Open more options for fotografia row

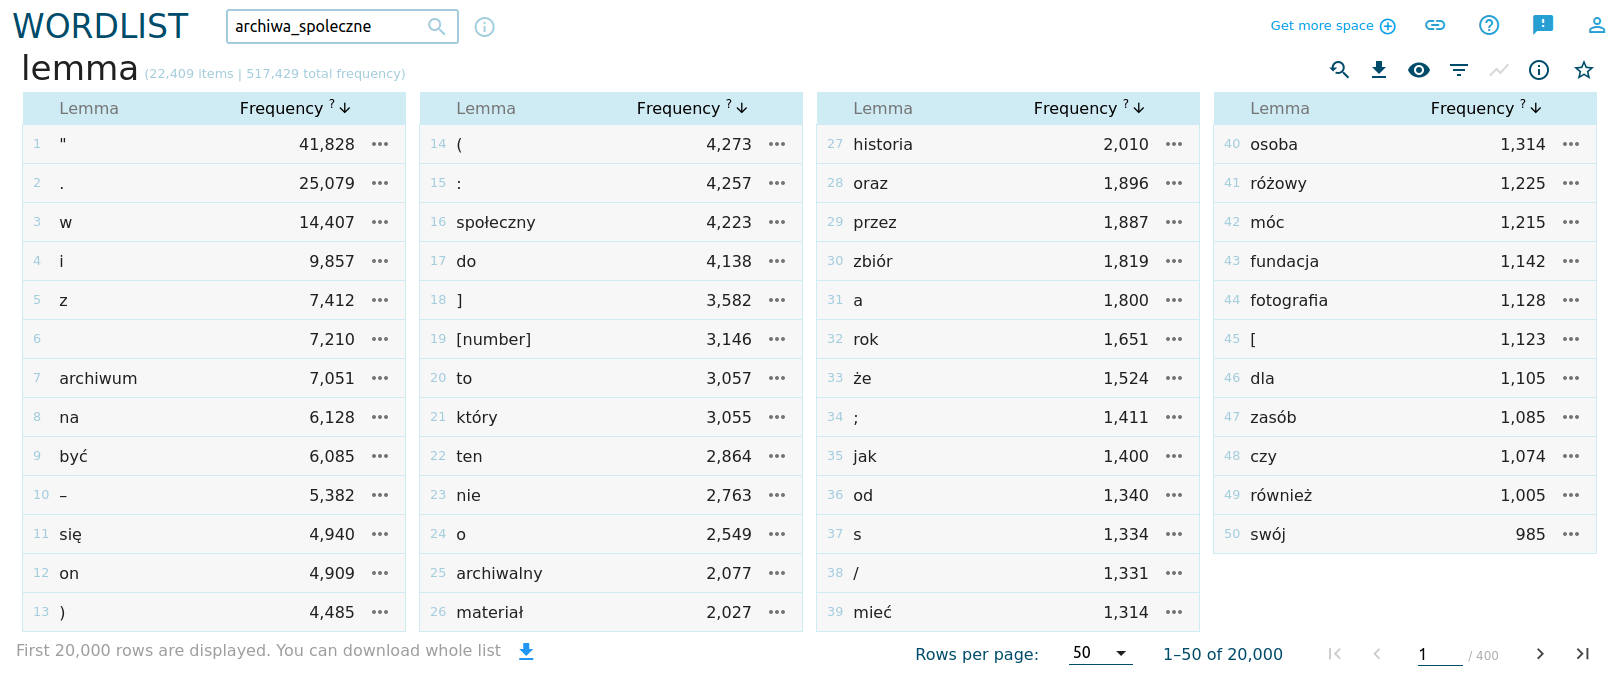(x=1571, y=300)
